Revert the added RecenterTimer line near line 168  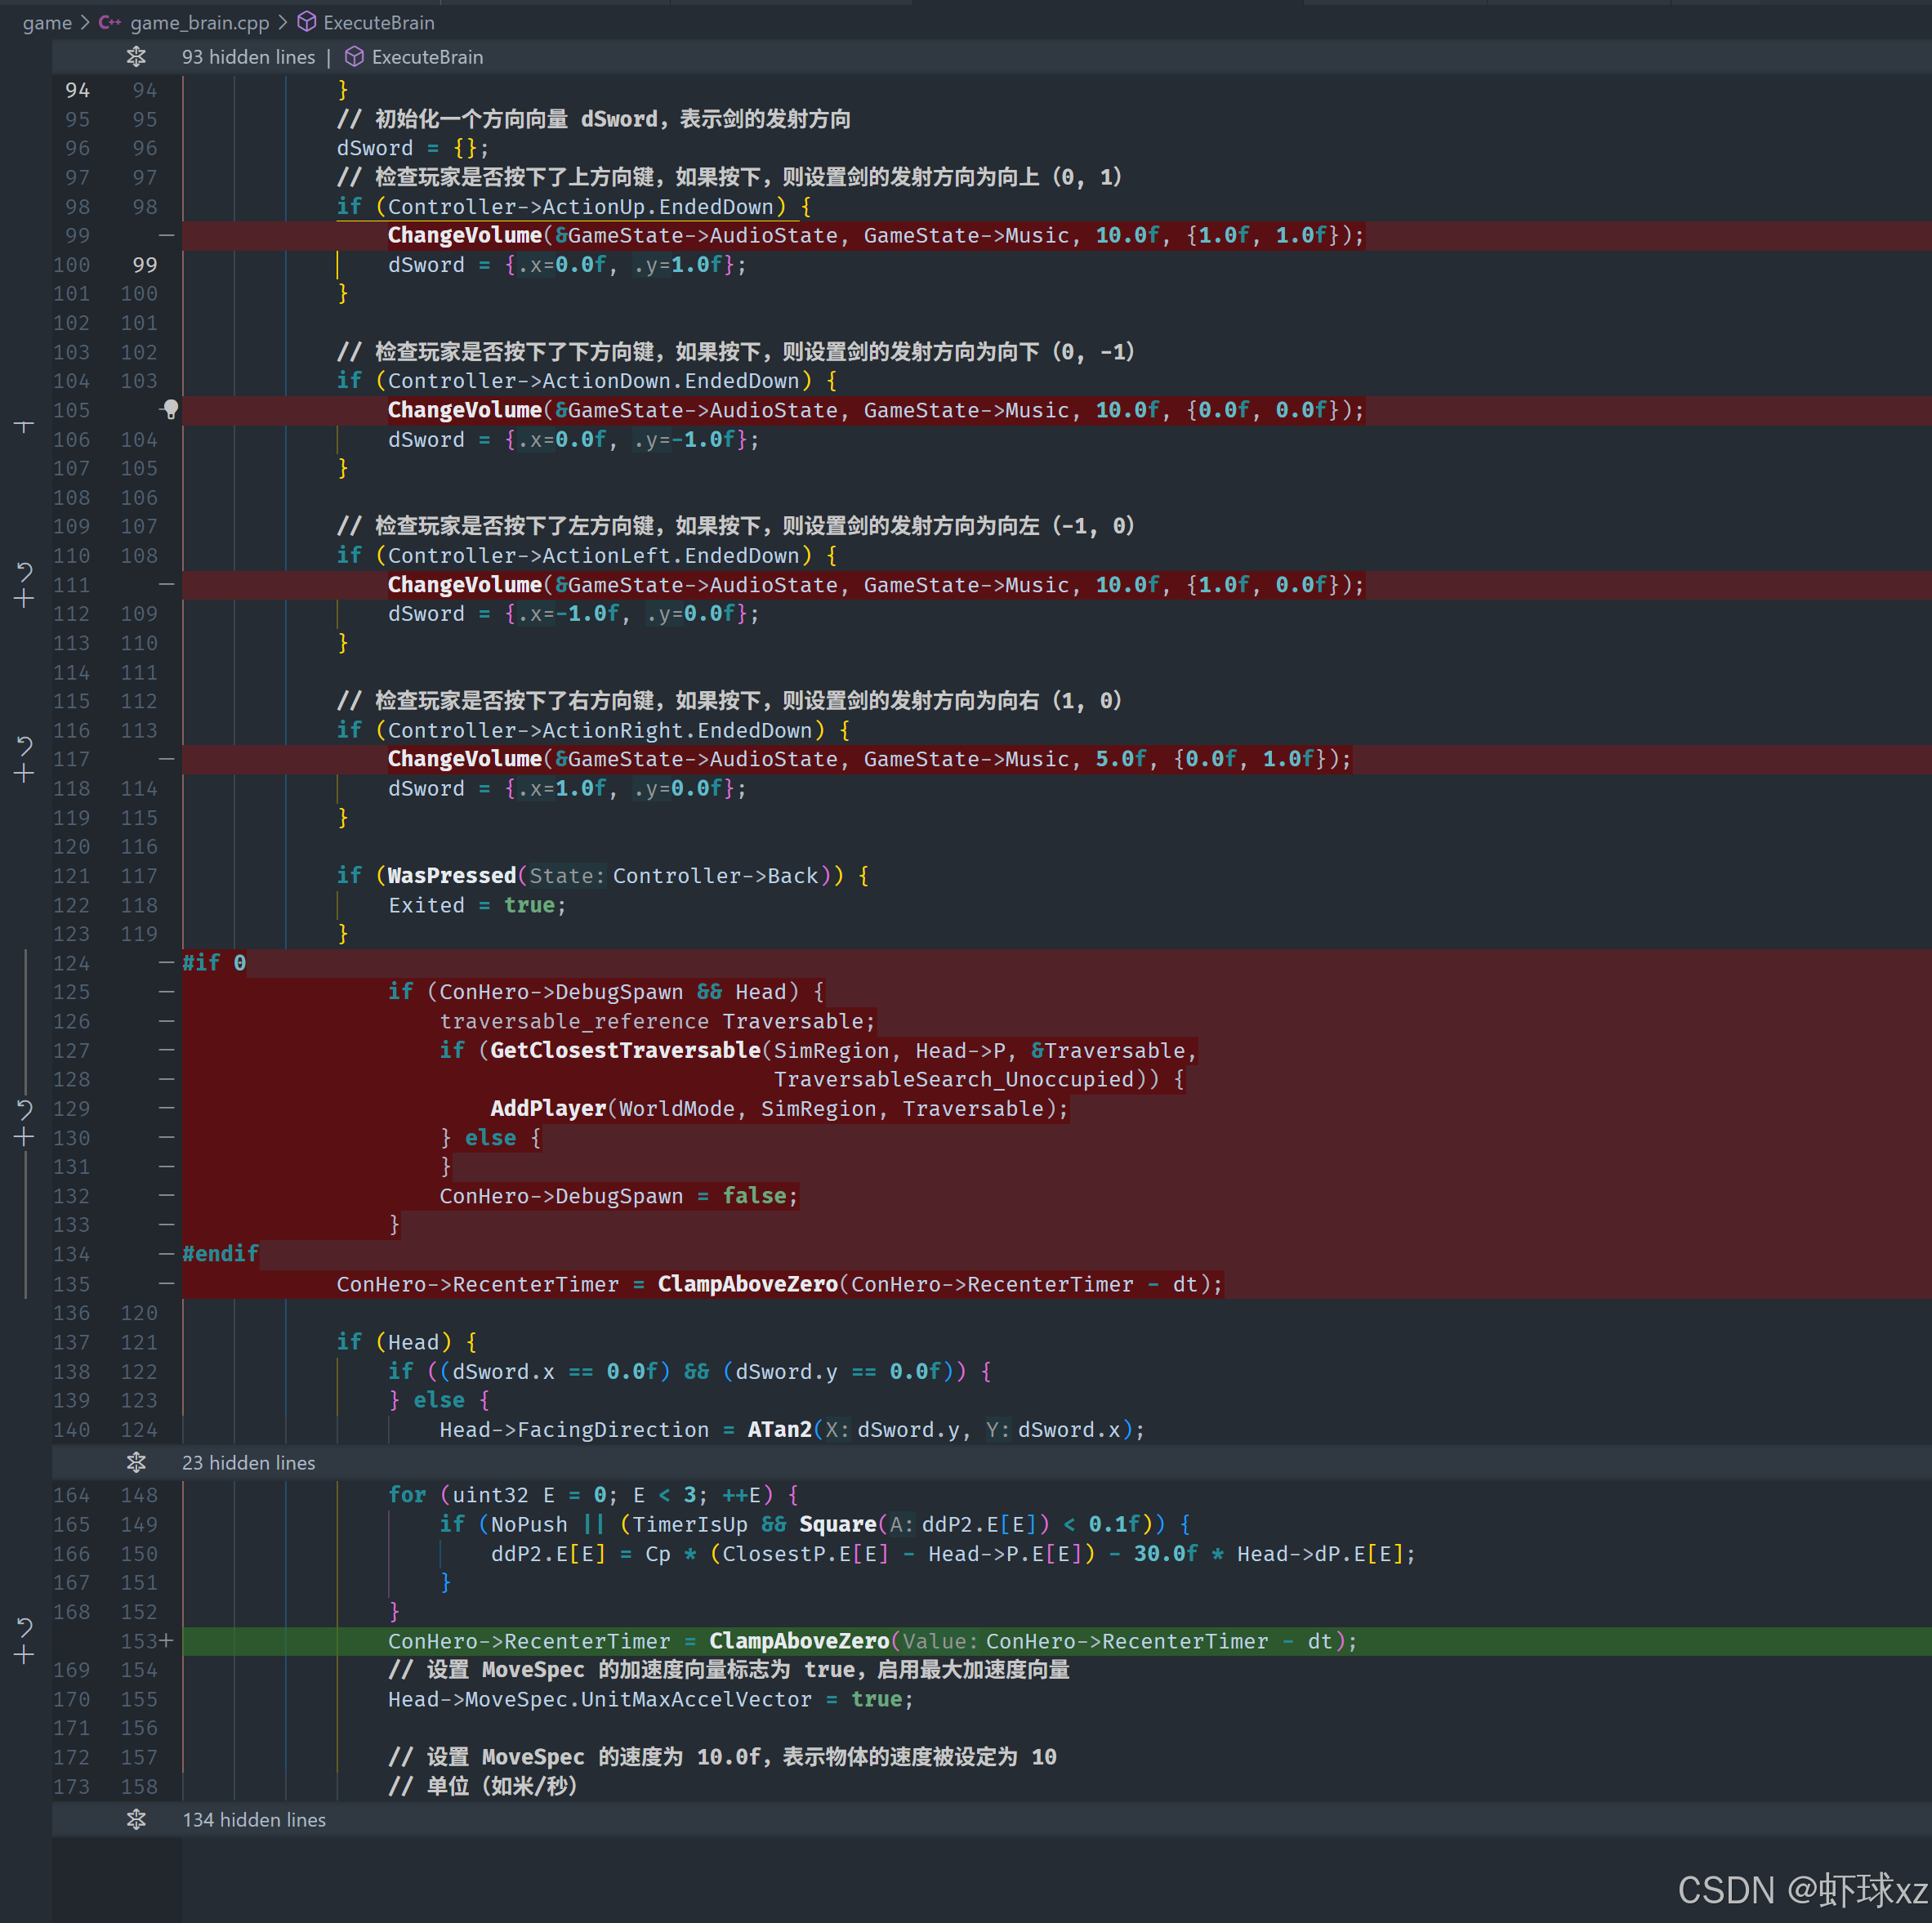25,1627
